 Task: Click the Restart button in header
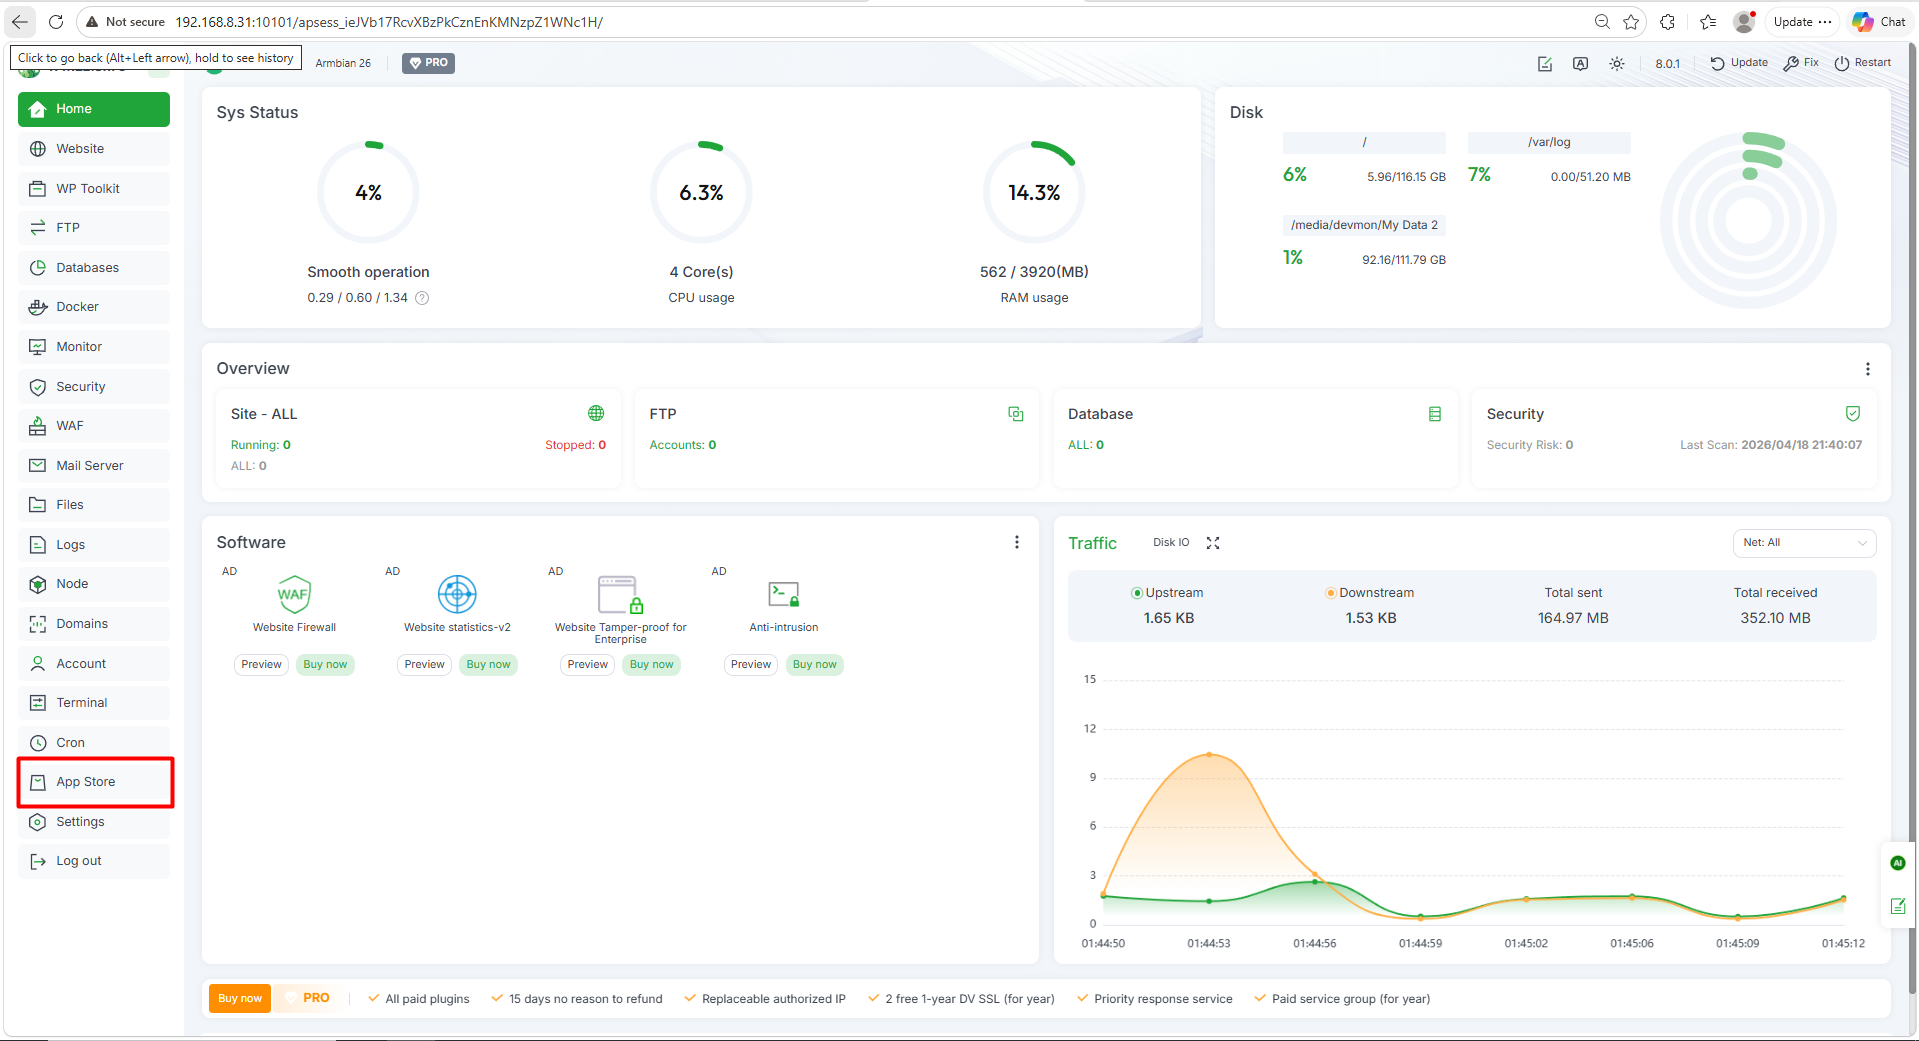1862,63
